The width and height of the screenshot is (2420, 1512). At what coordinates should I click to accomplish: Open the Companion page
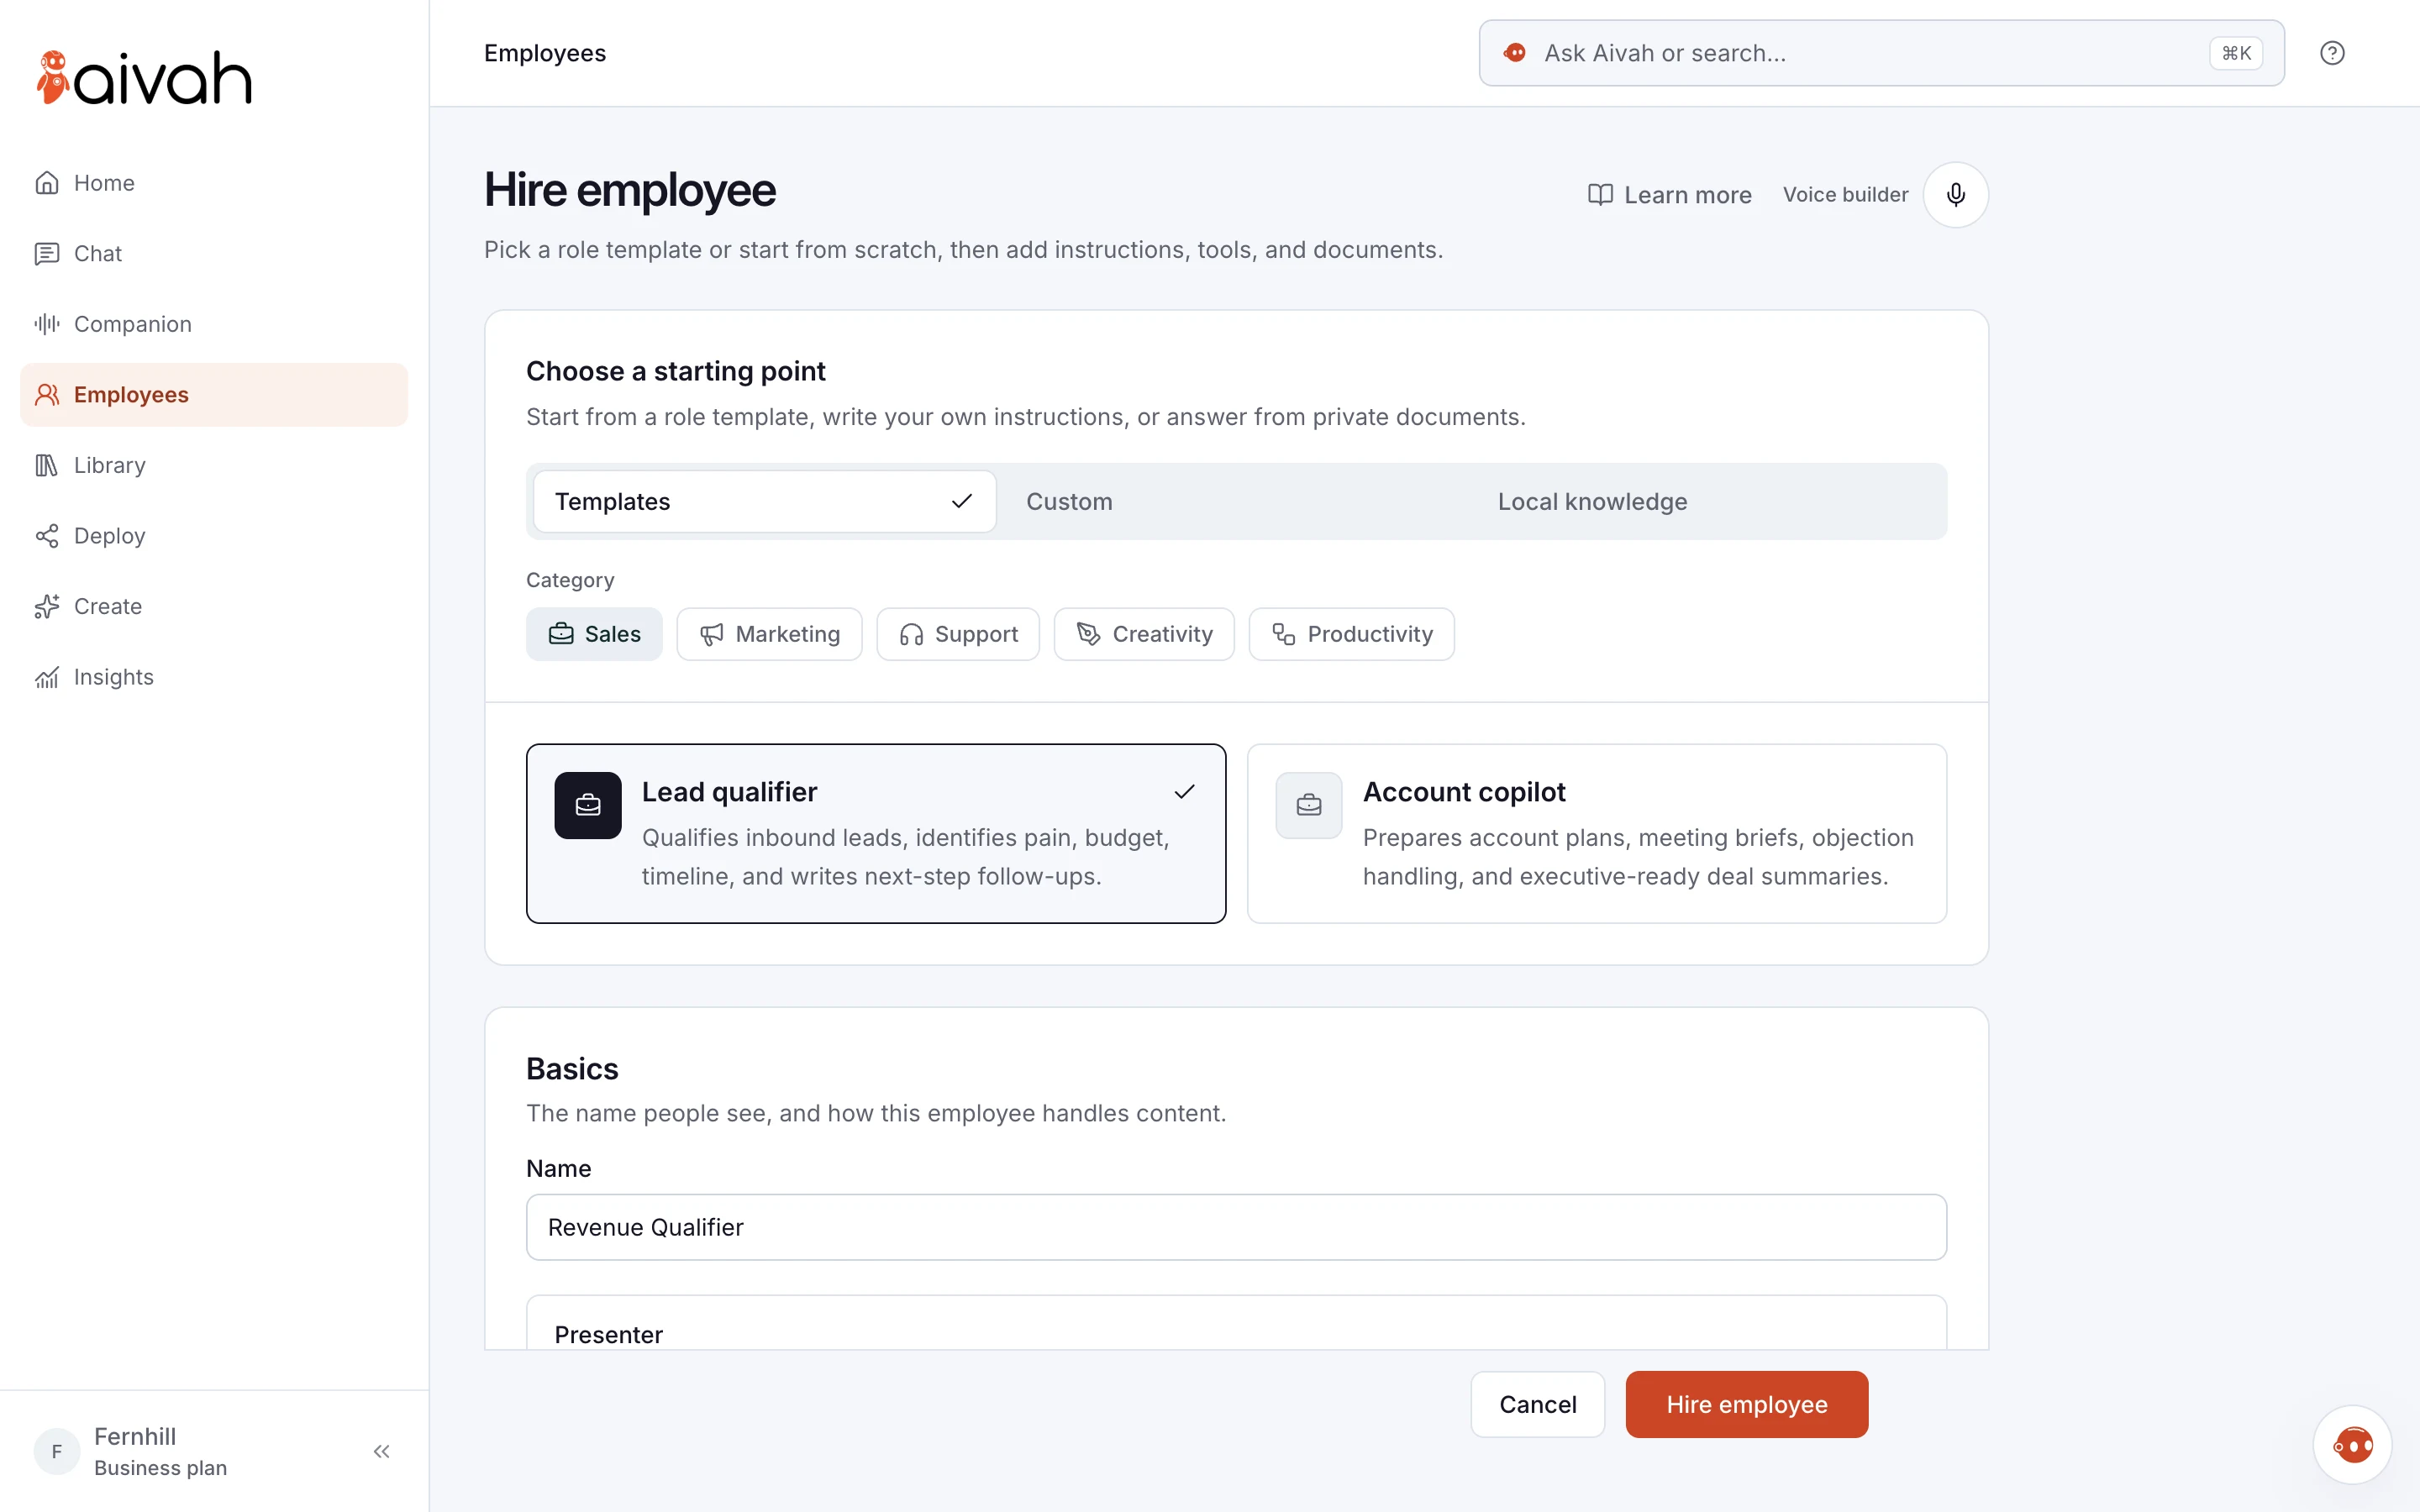coord(214,324)
